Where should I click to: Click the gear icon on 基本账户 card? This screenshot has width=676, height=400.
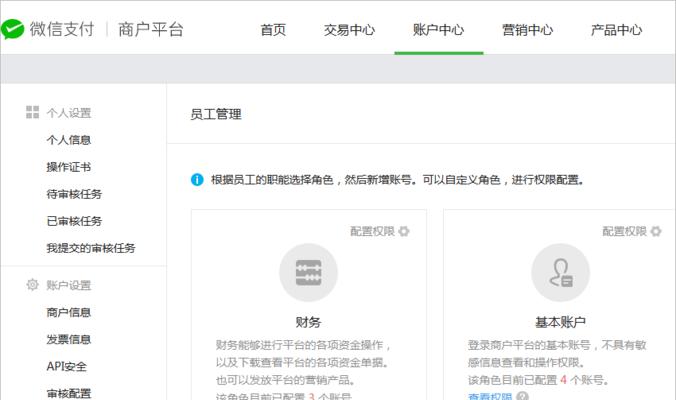tap(656, 231)
